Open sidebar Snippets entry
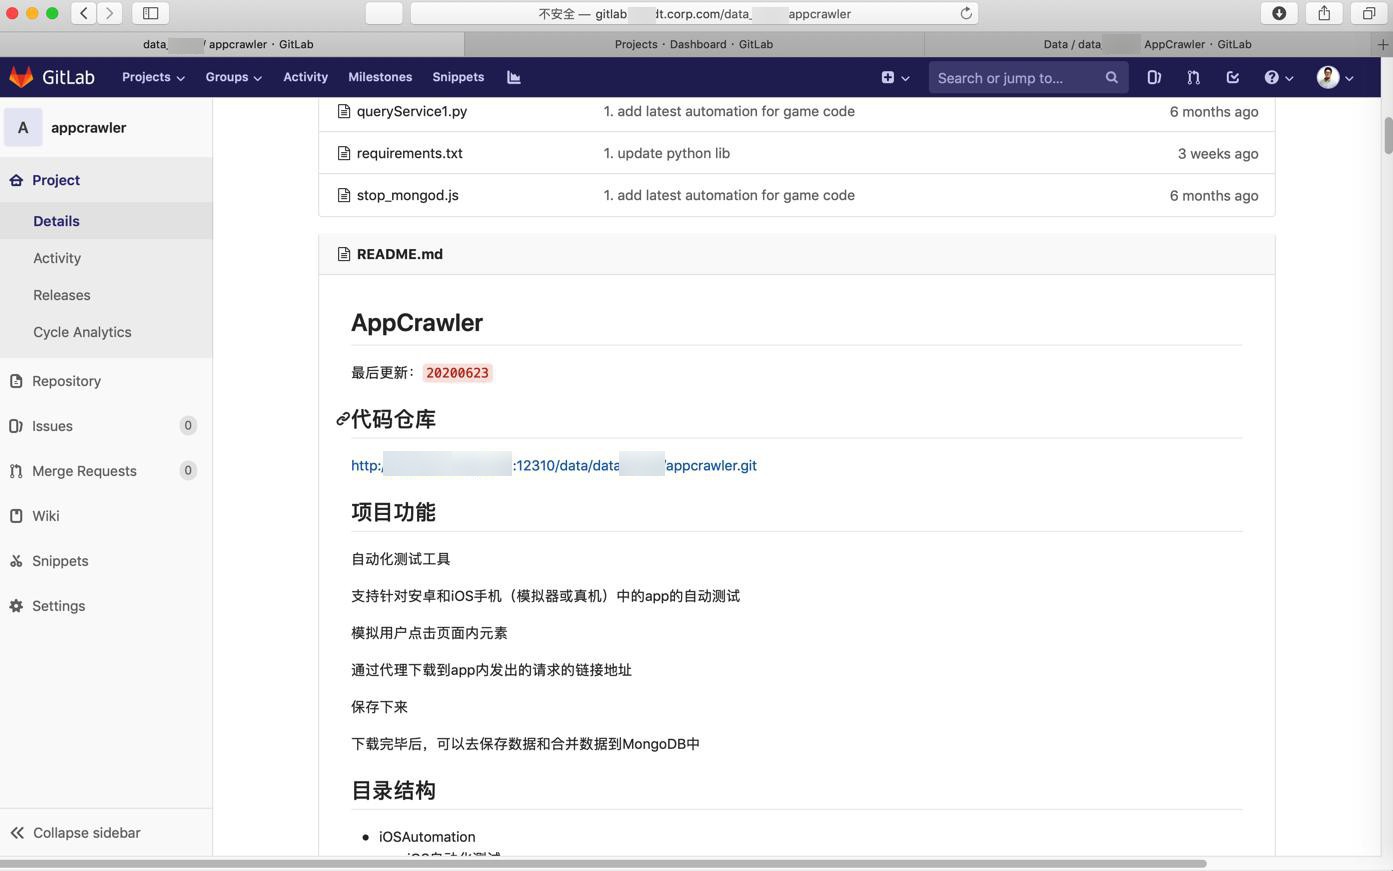 [60, 561]
